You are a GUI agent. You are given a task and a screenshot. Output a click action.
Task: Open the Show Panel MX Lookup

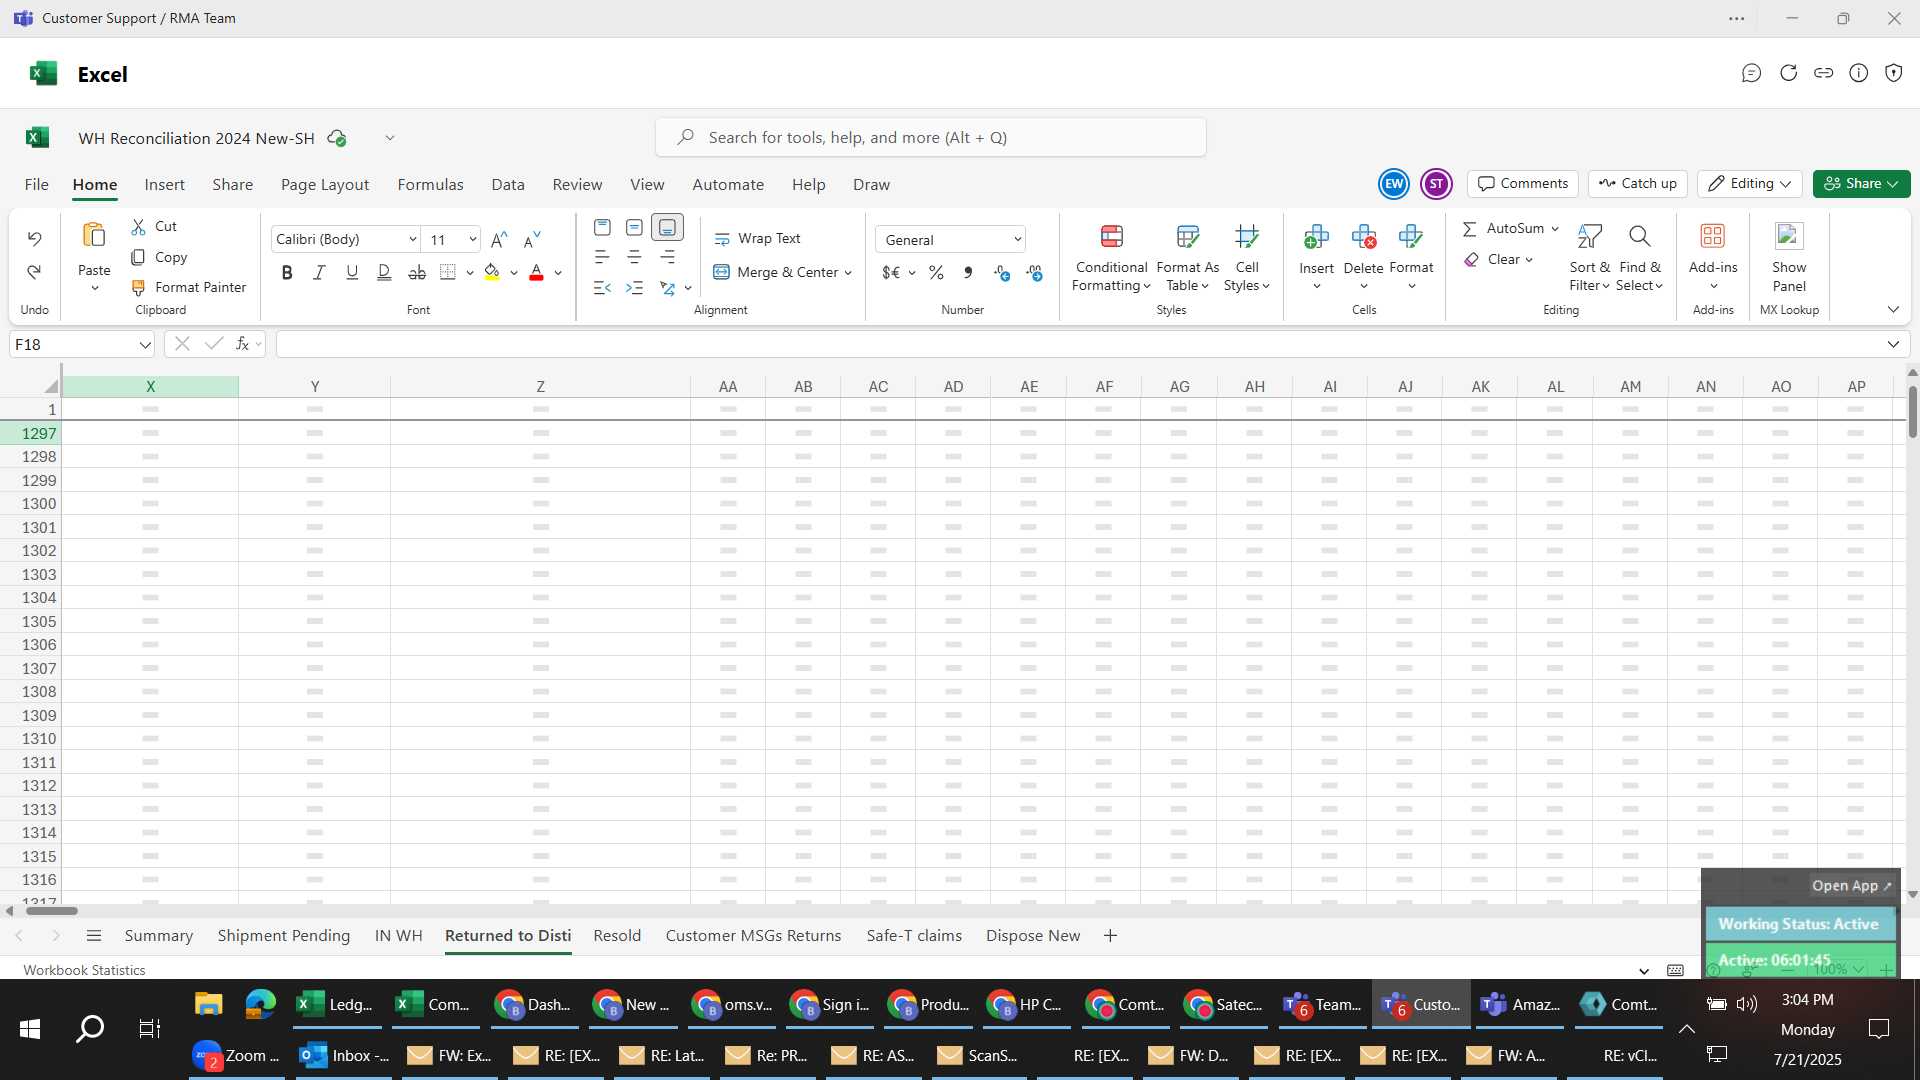pyautogui.click(x=1789, y=258)
